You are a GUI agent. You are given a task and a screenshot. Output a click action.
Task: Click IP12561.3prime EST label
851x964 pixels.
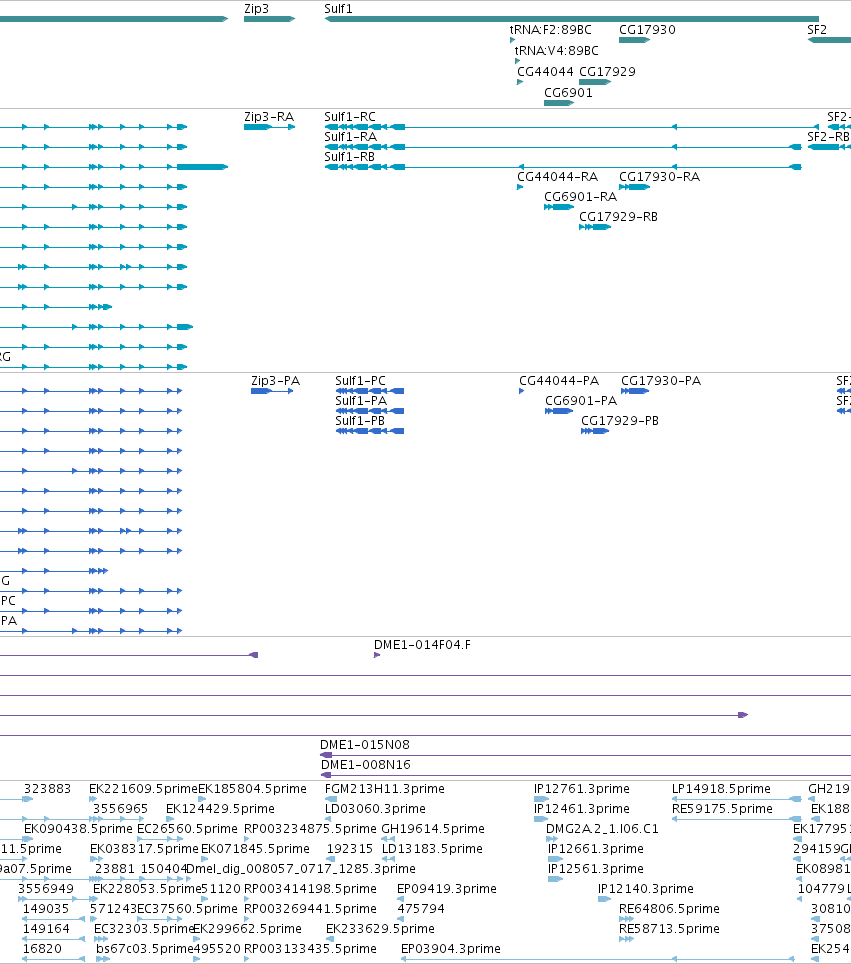[x=596, y=868]
